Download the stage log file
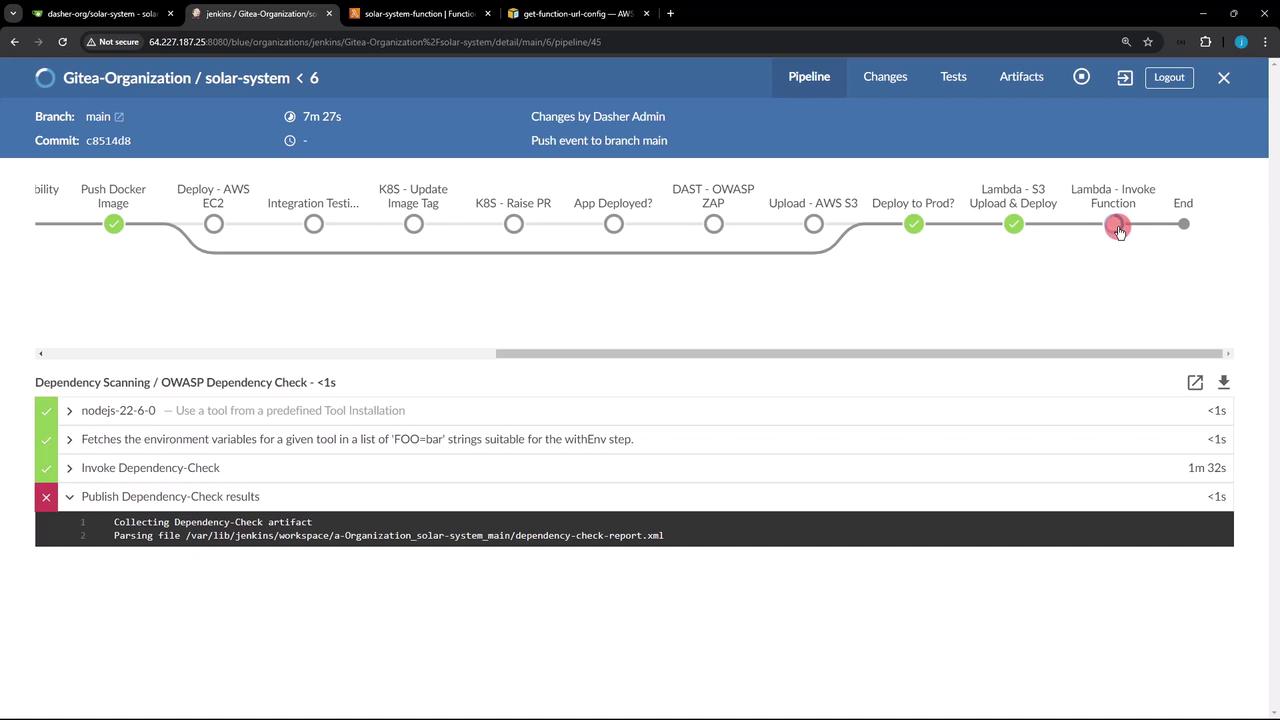The height and width of the screenshot is (720, 1280). point(1224,382)
